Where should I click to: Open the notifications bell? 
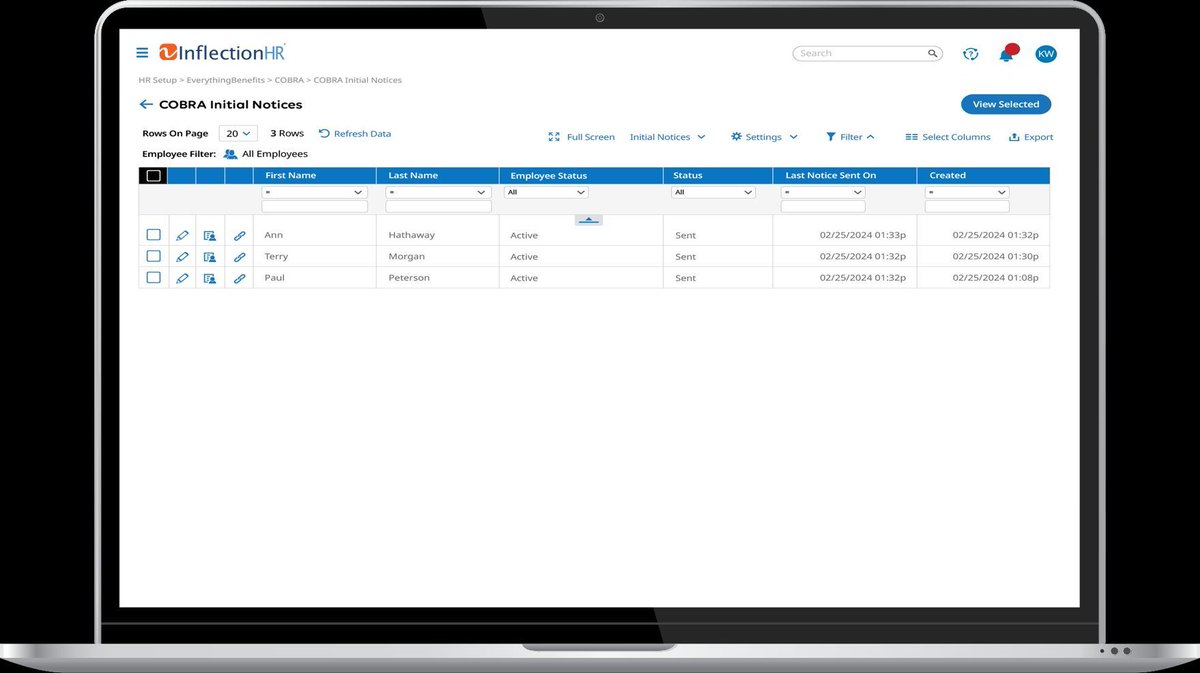1007,54
